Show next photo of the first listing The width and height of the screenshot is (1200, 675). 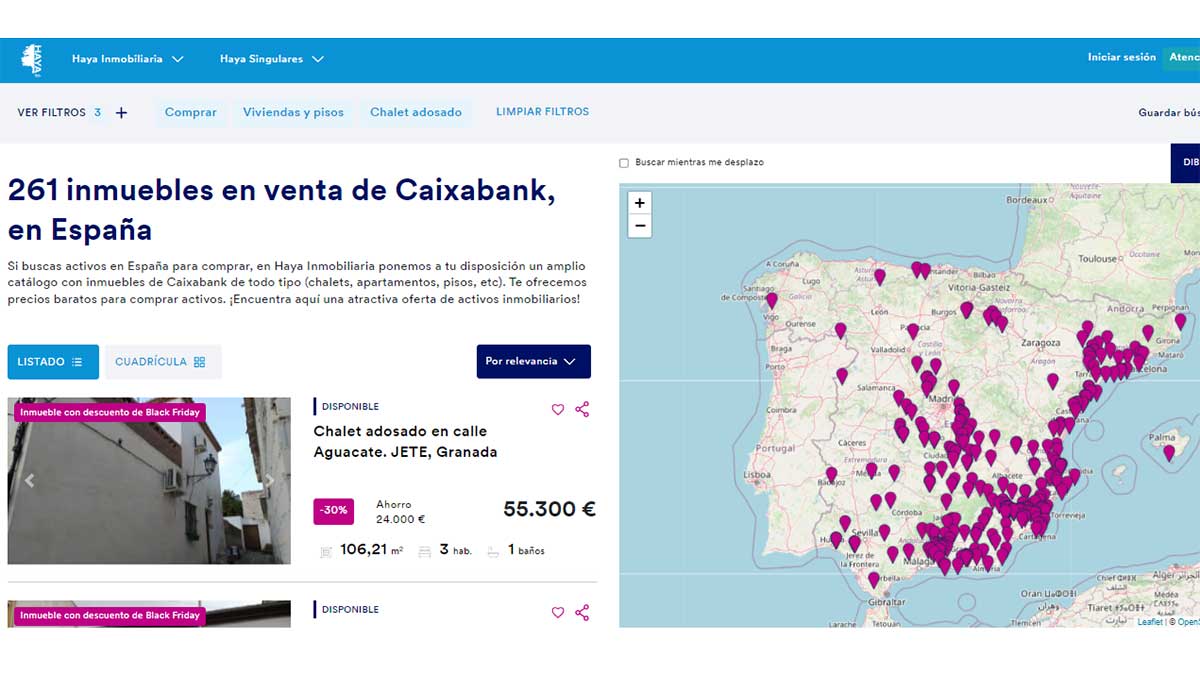click(269, 481)
